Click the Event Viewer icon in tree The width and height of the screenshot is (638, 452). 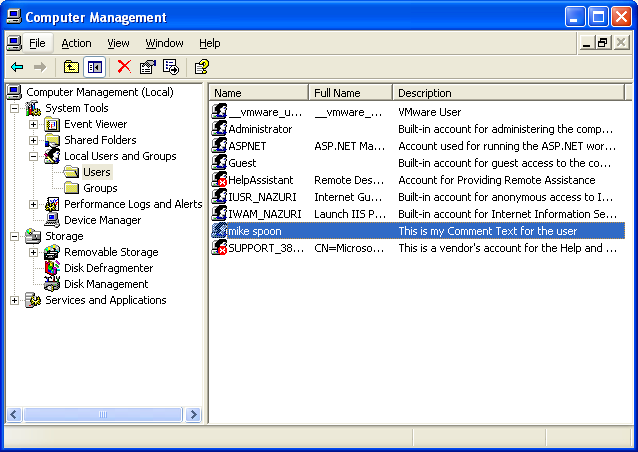pyautogui.click(x=52, y=124)
